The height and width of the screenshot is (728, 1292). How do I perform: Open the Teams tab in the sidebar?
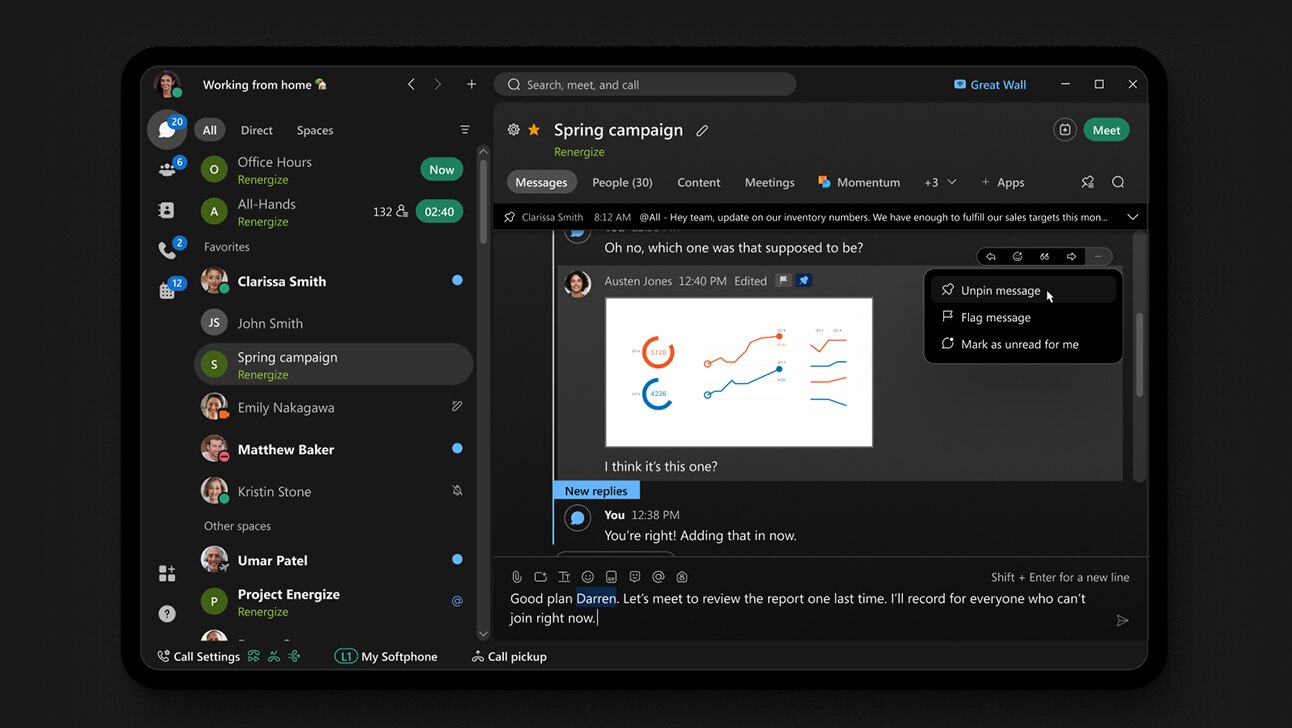click(167, 169)
